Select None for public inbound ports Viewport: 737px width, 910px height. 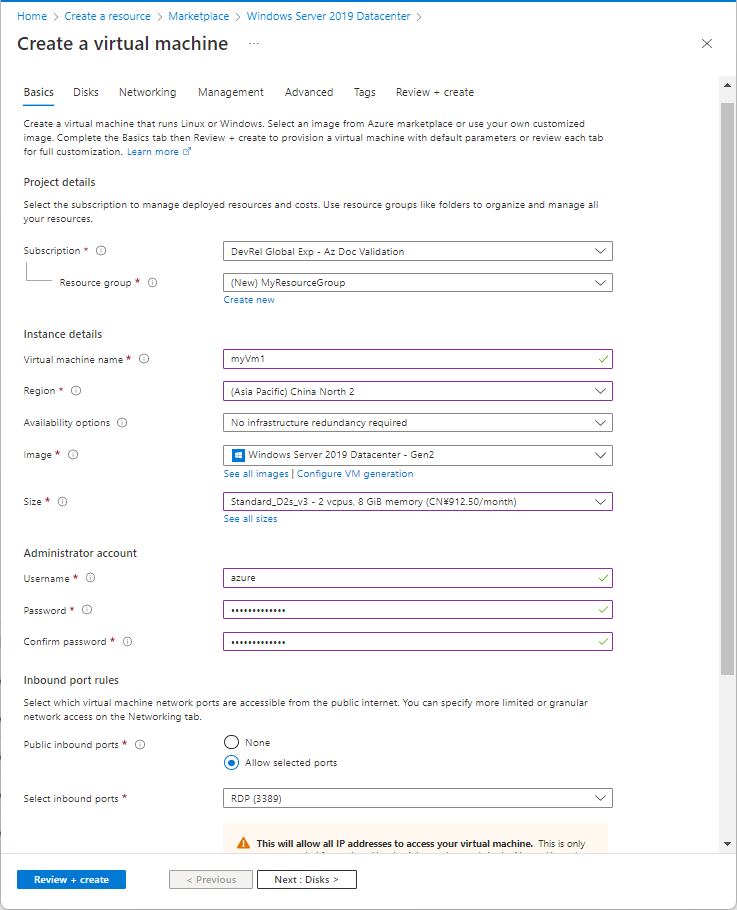(x=232, y=742)
